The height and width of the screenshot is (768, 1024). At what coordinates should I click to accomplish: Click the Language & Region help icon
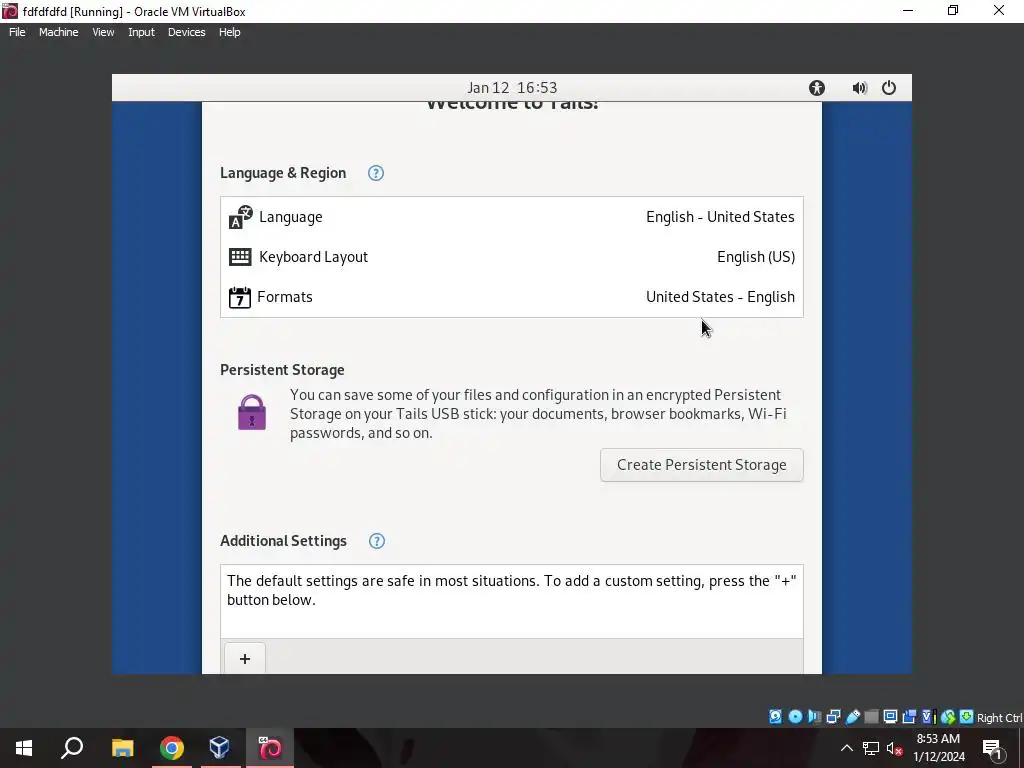376,173
